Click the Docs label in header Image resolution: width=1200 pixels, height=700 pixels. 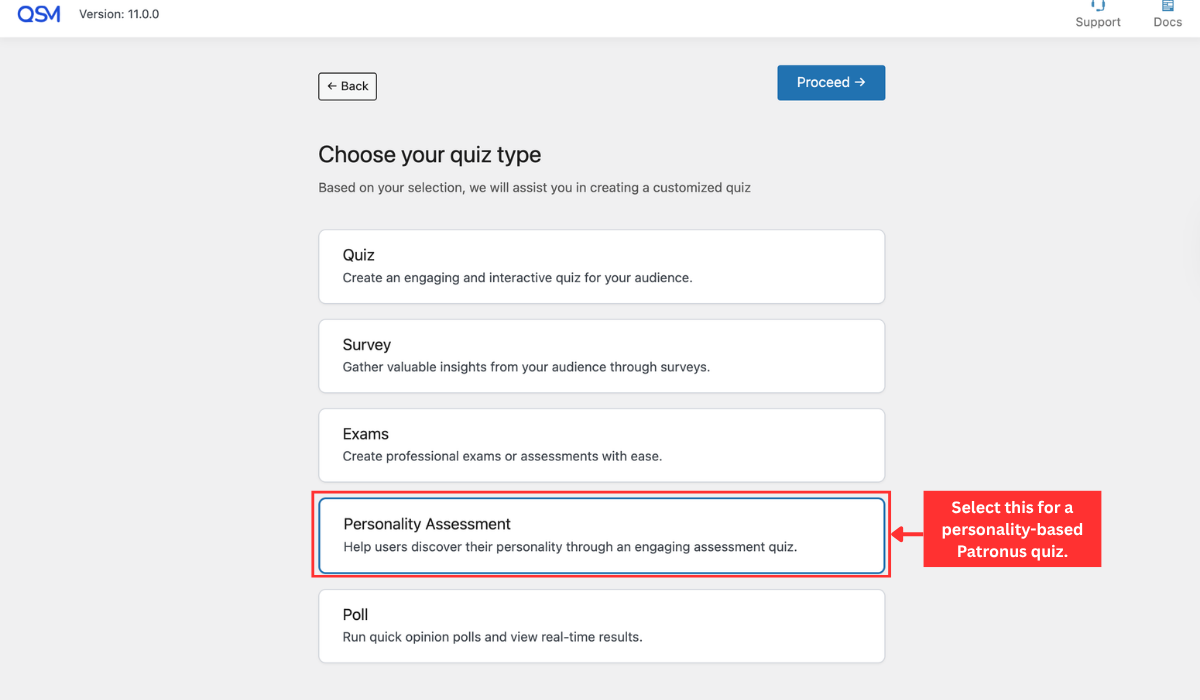click(x=1167, y=22)
